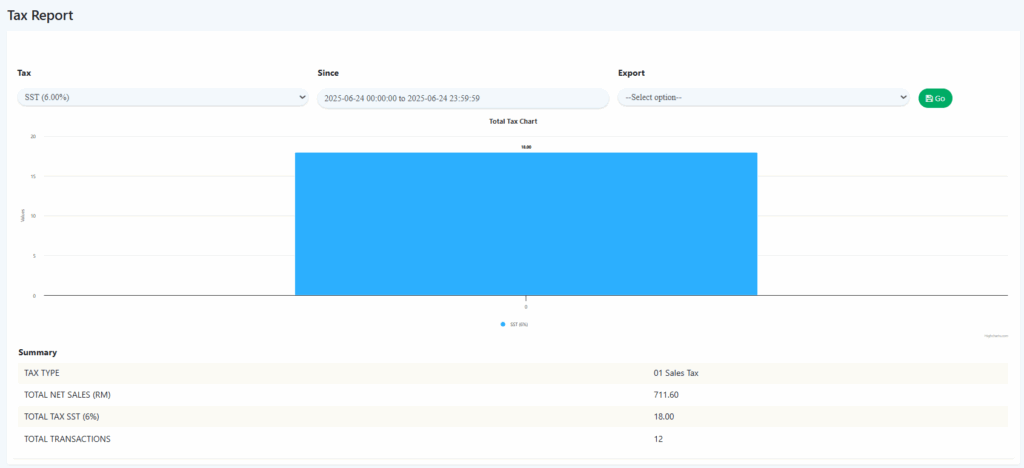
Task: Click the 01 Sales Tax value
Action: [676, 373]
